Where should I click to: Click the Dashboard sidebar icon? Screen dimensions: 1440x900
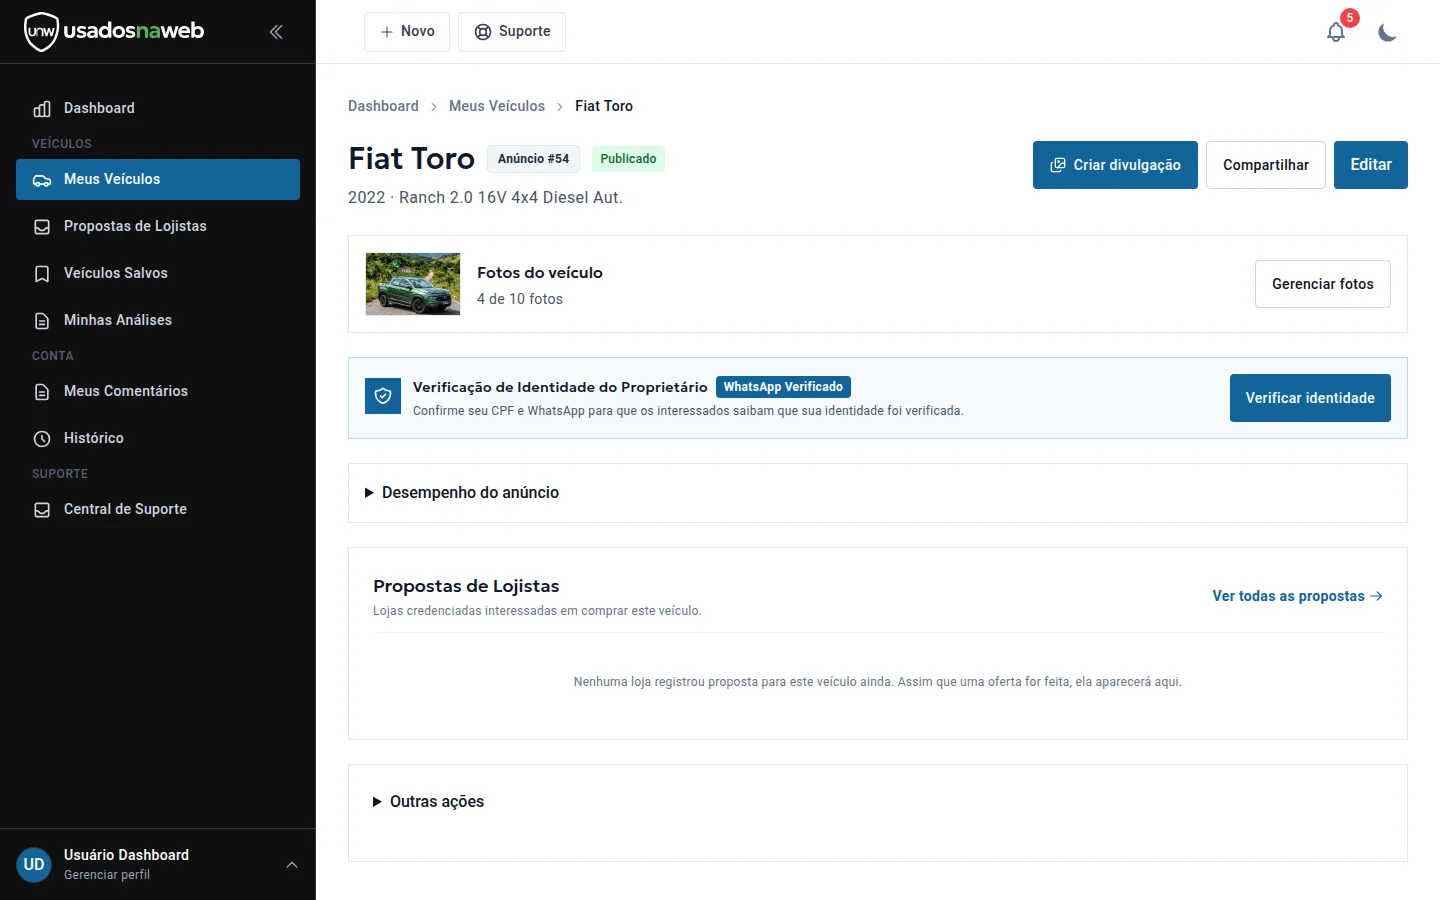point(42,109)
